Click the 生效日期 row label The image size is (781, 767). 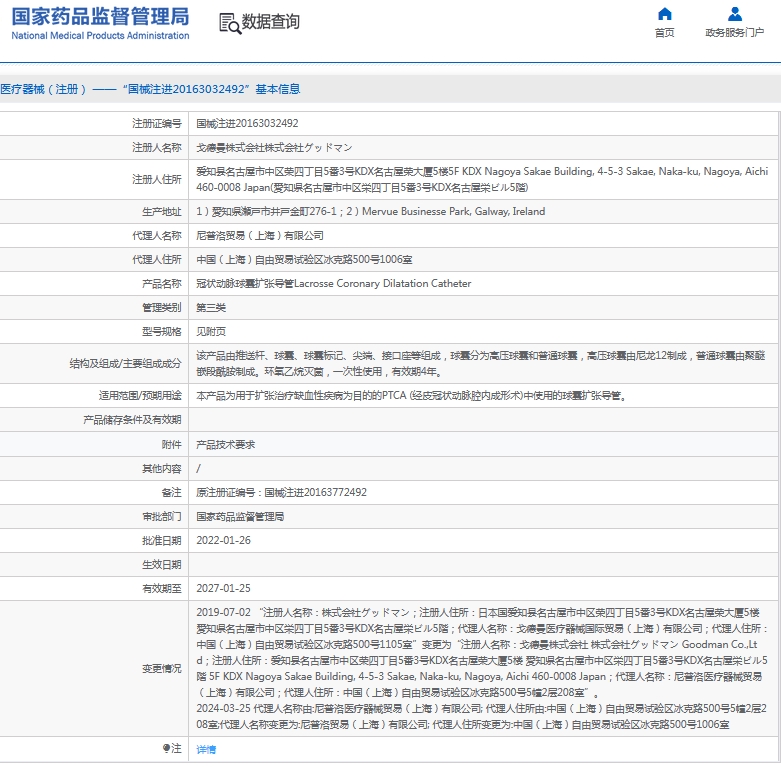click(161, 565)
